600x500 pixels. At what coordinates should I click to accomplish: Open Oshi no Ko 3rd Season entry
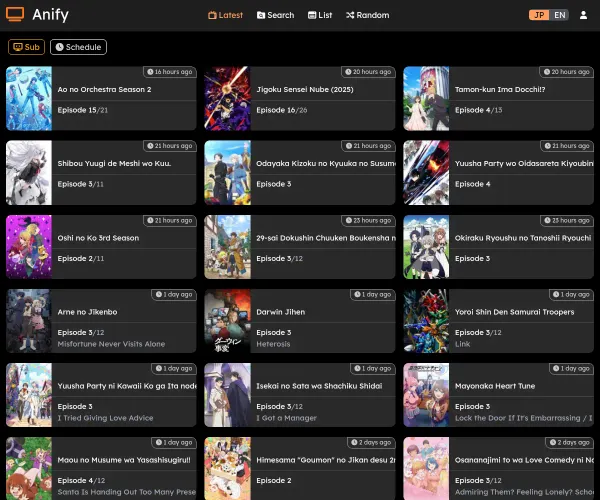pos(98,238)
